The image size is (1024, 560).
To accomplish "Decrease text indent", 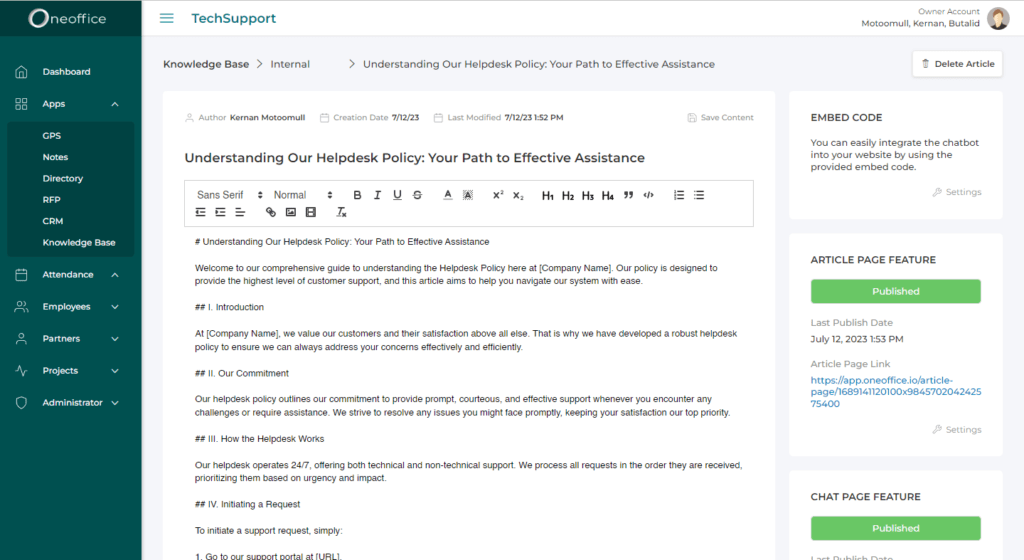I will tap(200, 212).
